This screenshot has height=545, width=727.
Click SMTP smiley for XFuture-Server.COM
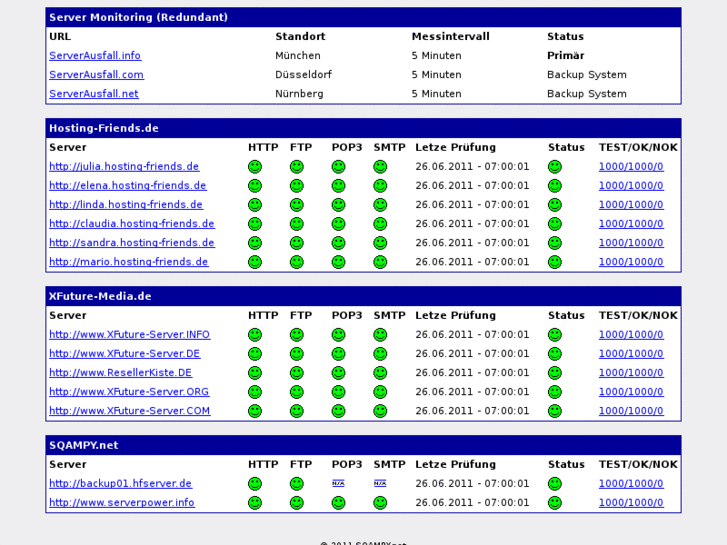coord(380,410)
